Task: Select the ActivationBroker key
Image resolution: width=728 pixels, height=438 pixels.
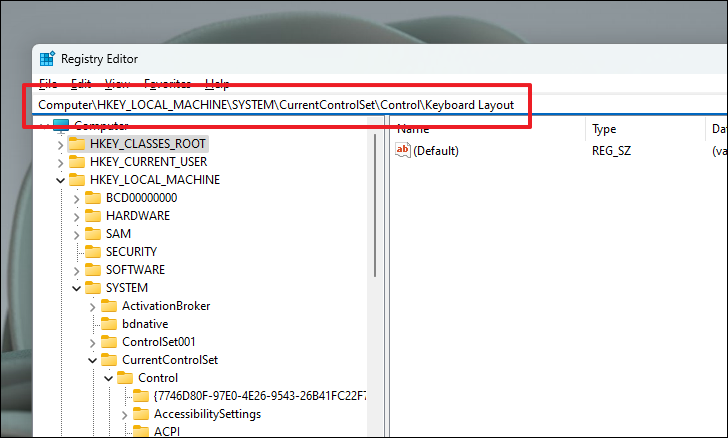Action: pyautogui.click(x=166, y=306)
